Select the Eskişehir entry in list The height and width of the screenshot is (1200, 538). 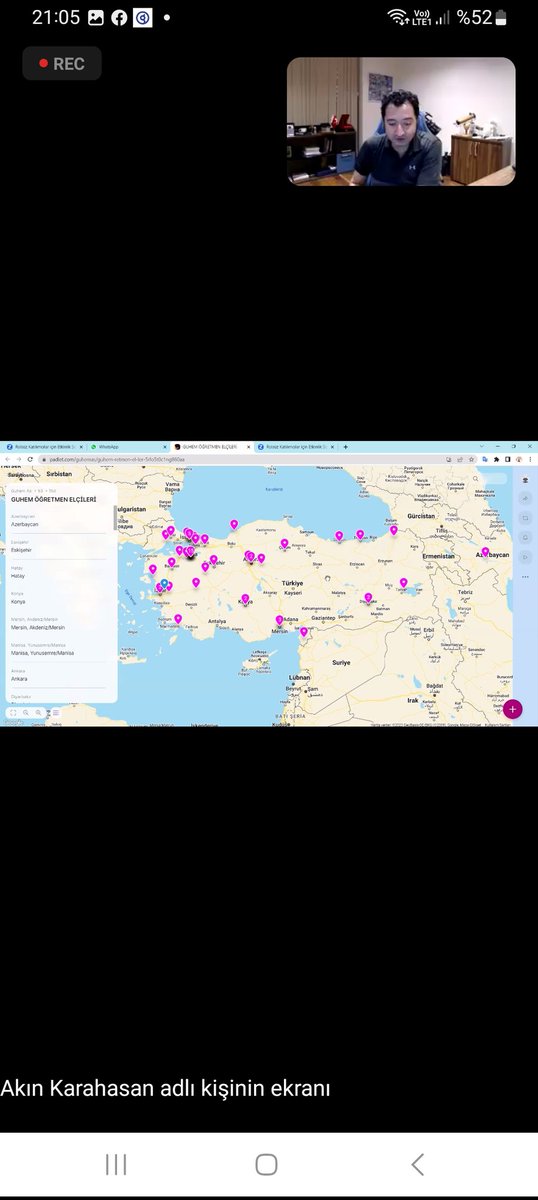(x=60, y=547)
